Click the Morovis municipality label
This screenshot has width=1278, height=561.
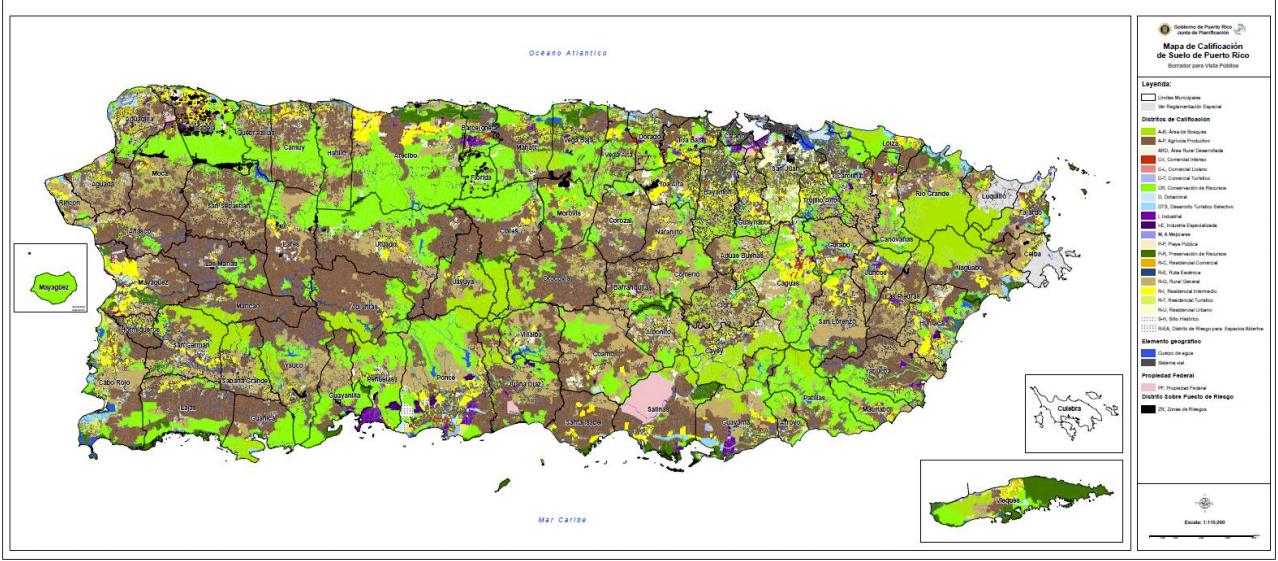[570, 214]
